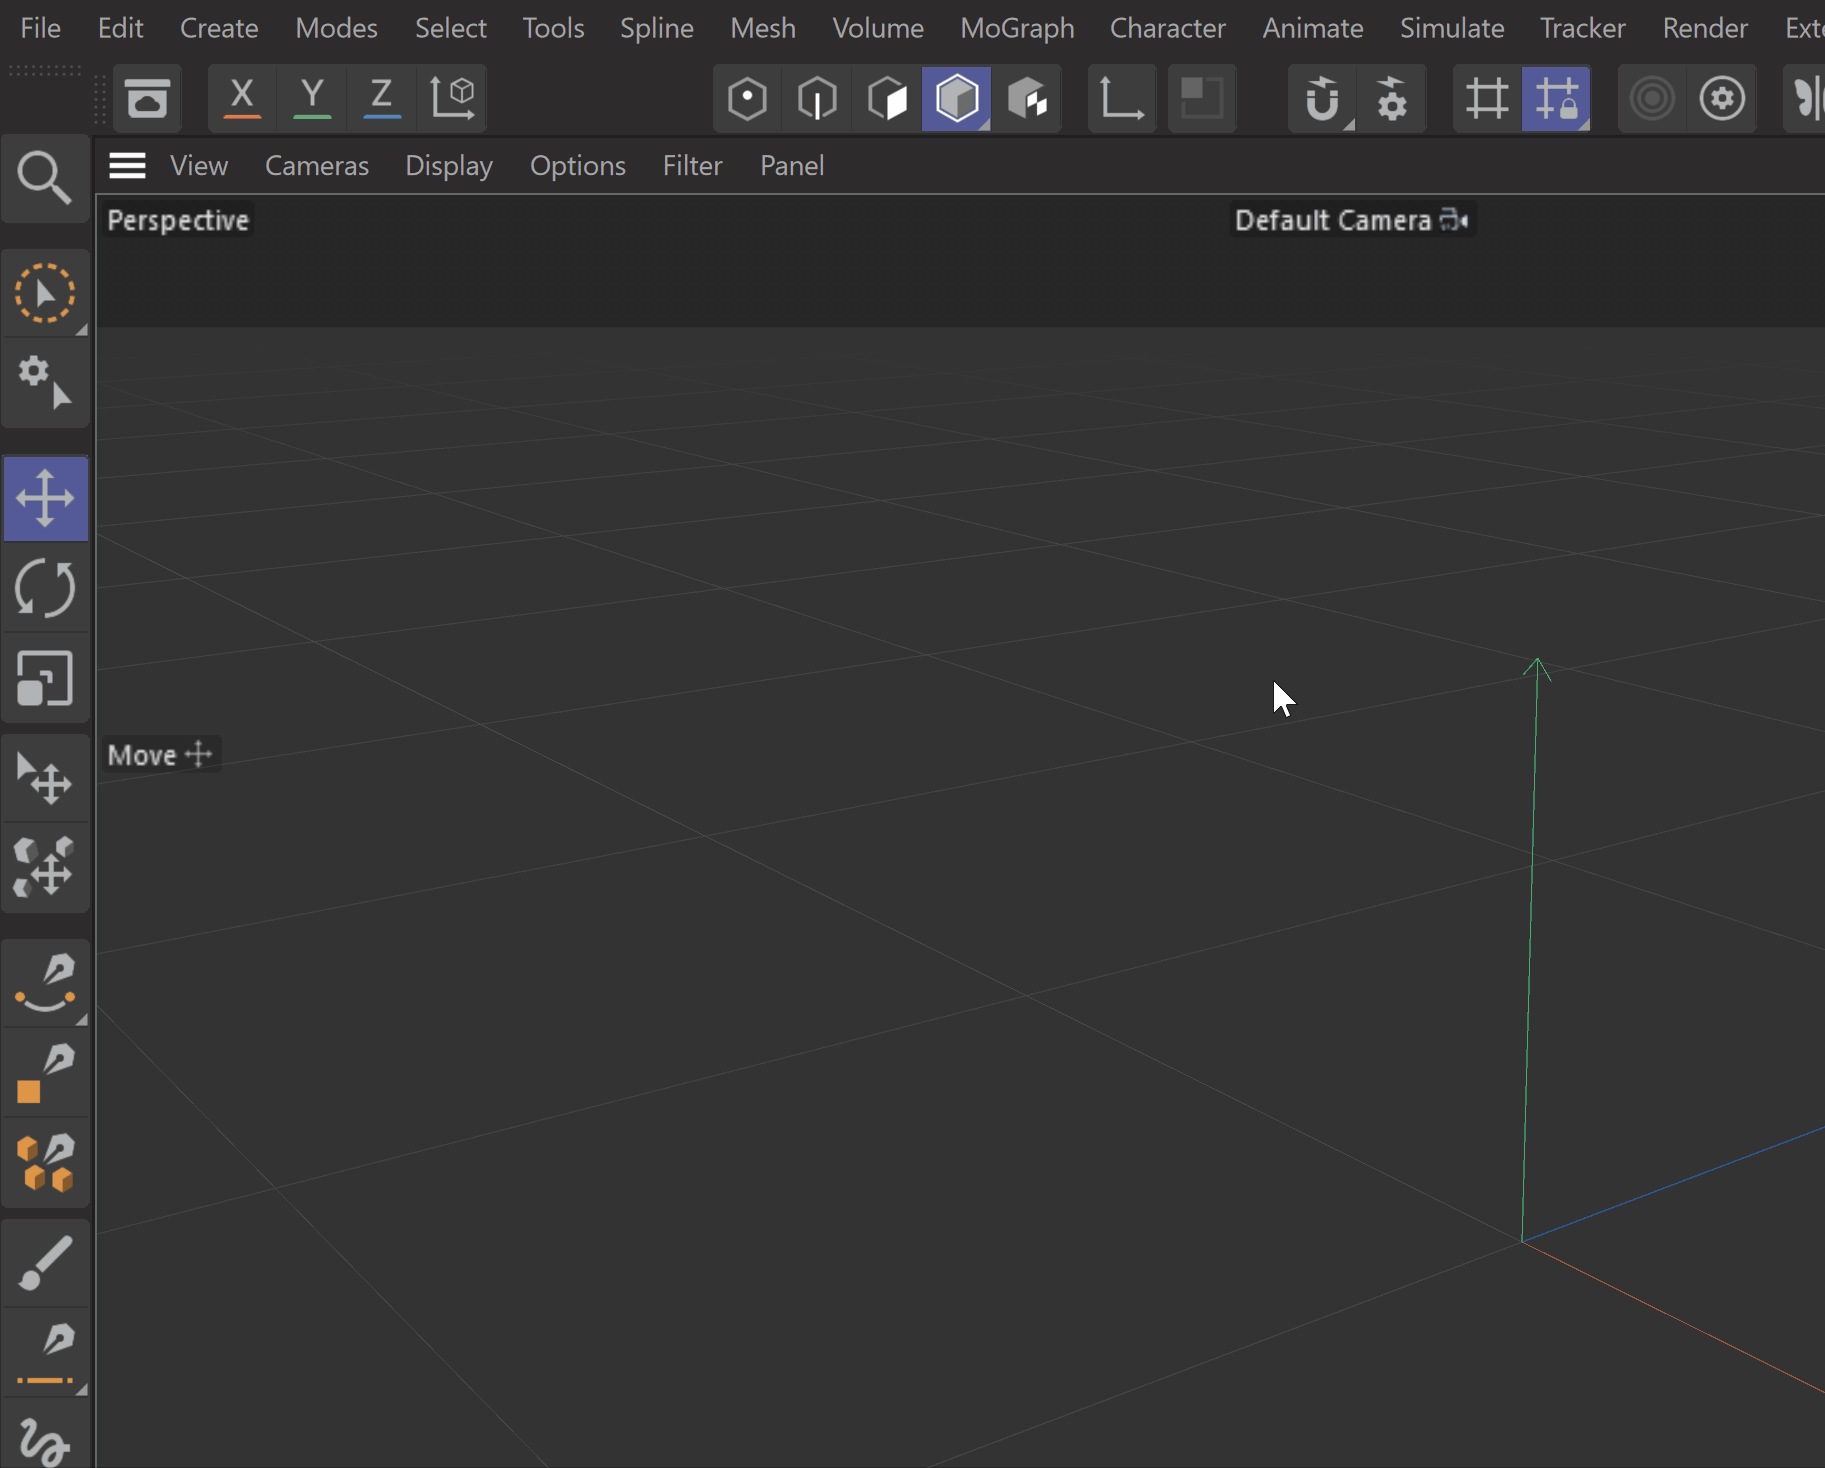Select the Spline Pen arc tool
The image size is (1825, 1468).
pyautogui.click(x=45, y=983)
